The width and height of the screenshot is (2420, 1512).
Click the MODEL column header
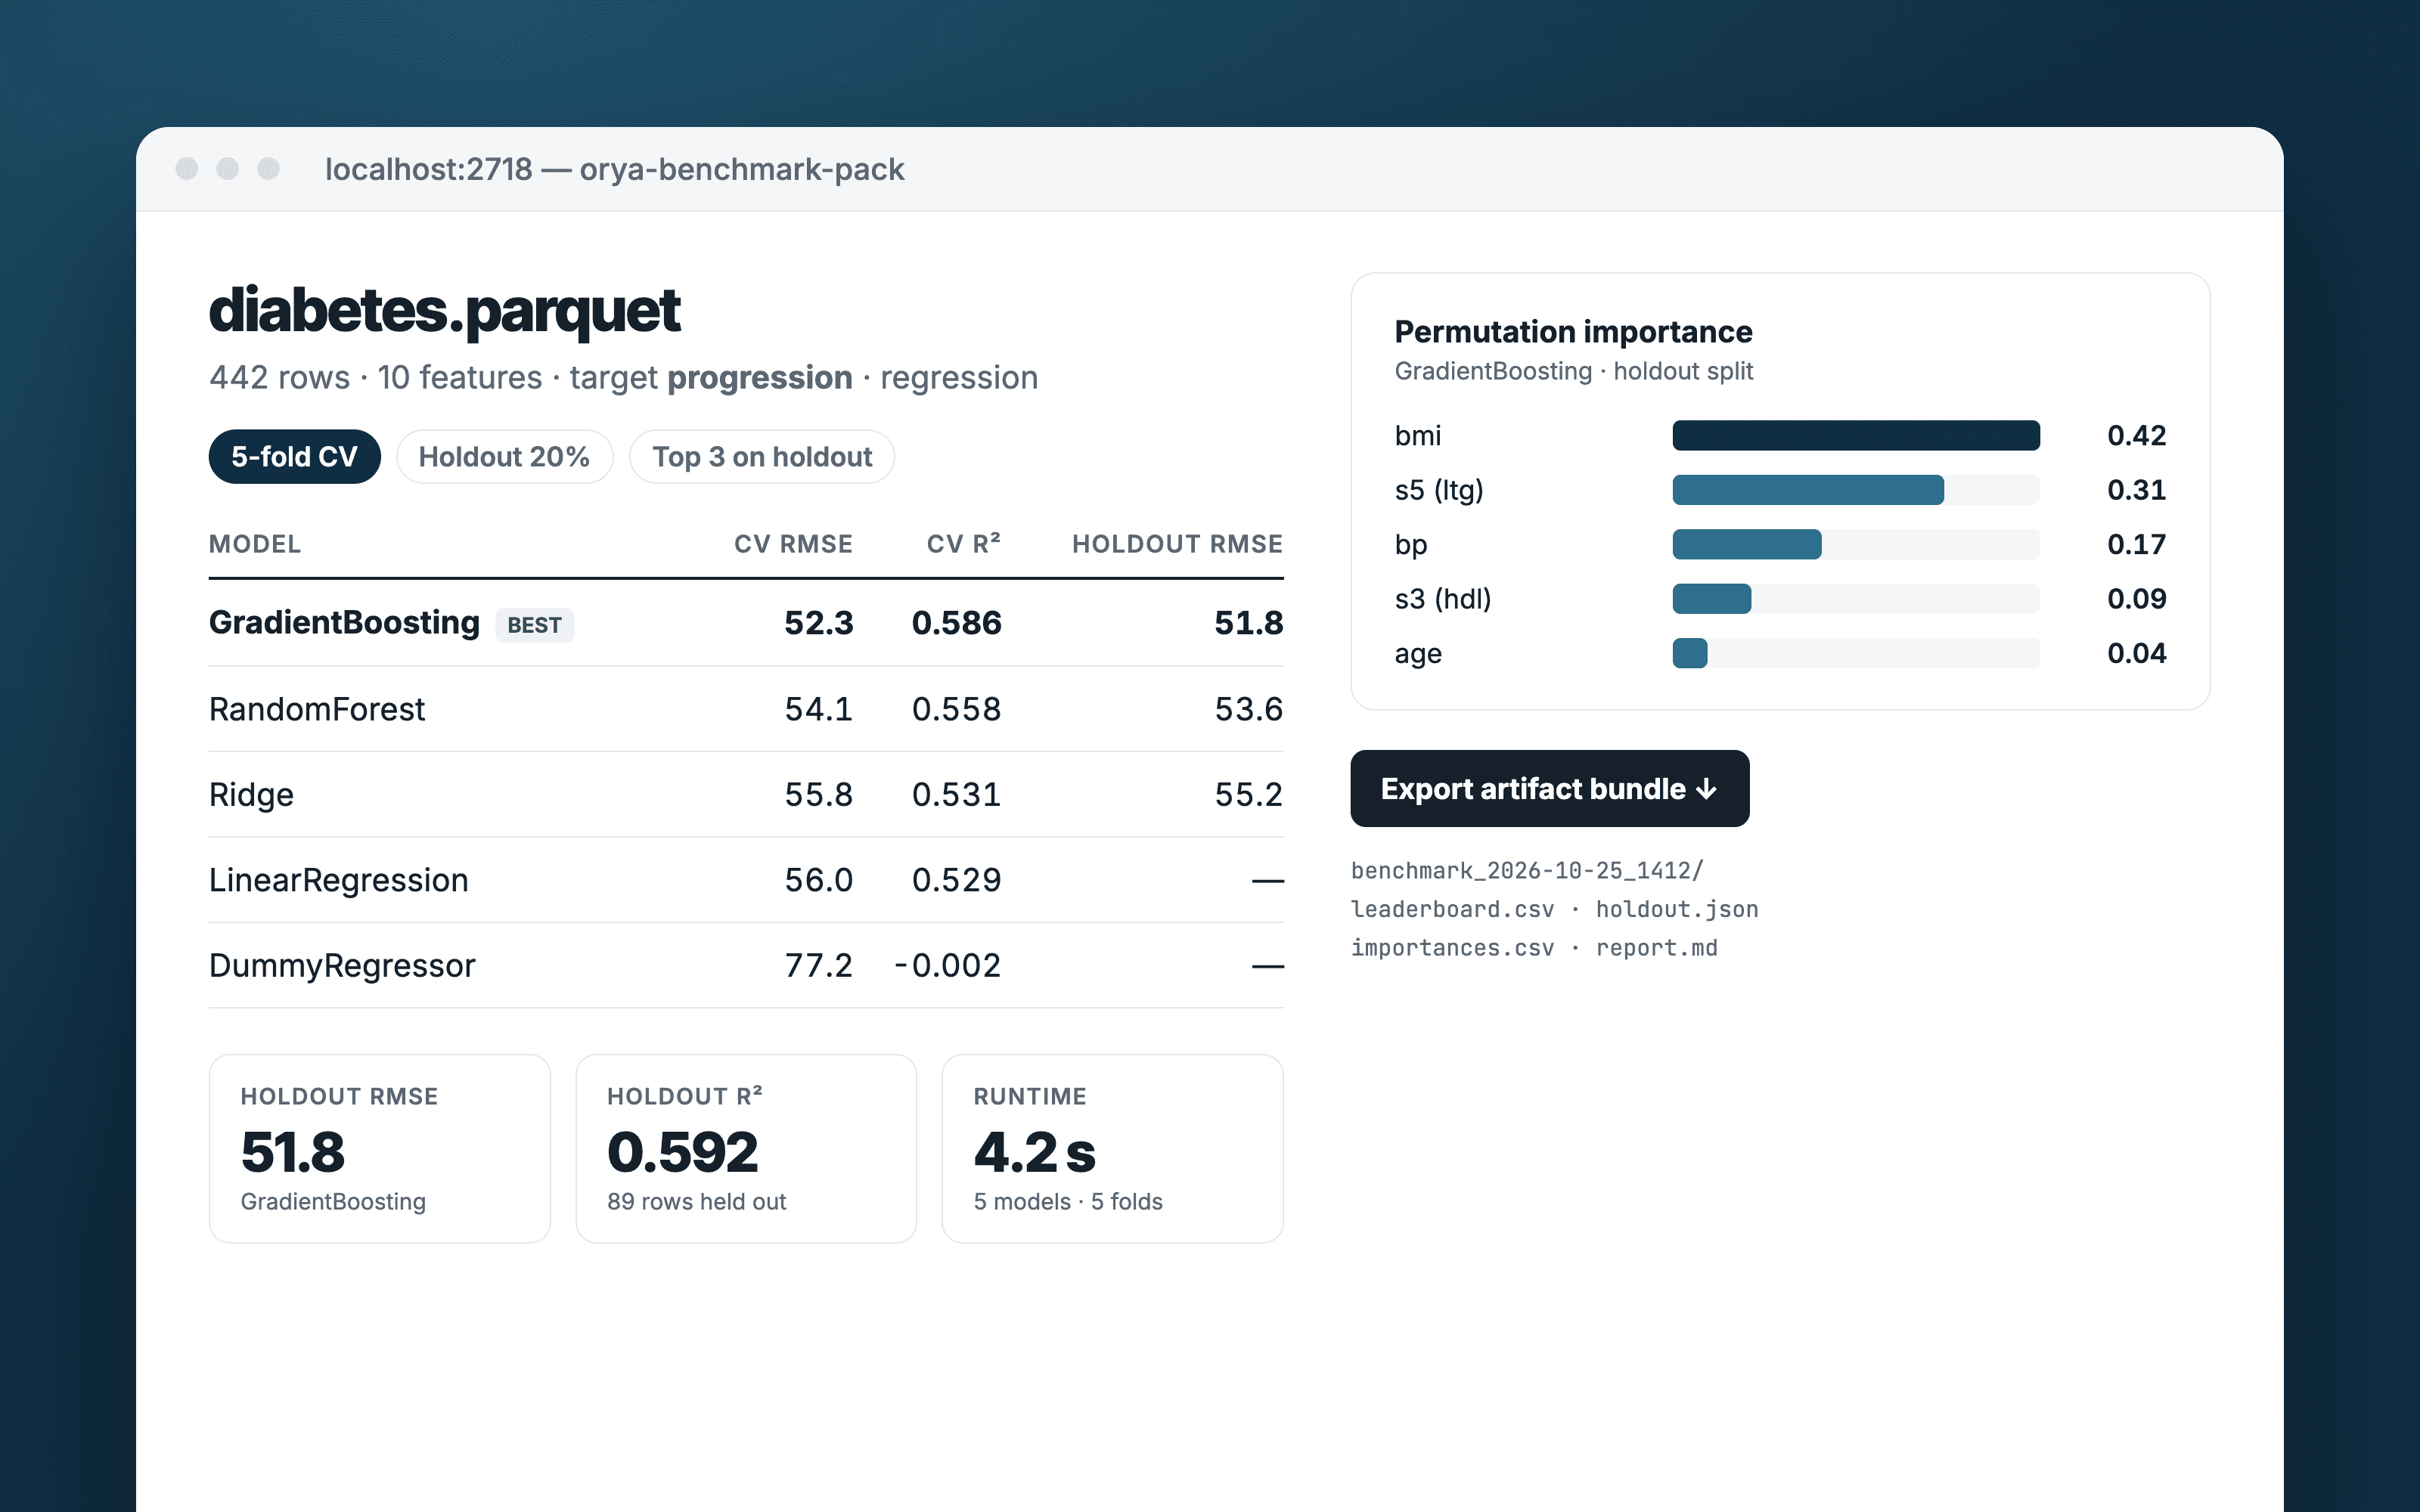coord(255,544)
